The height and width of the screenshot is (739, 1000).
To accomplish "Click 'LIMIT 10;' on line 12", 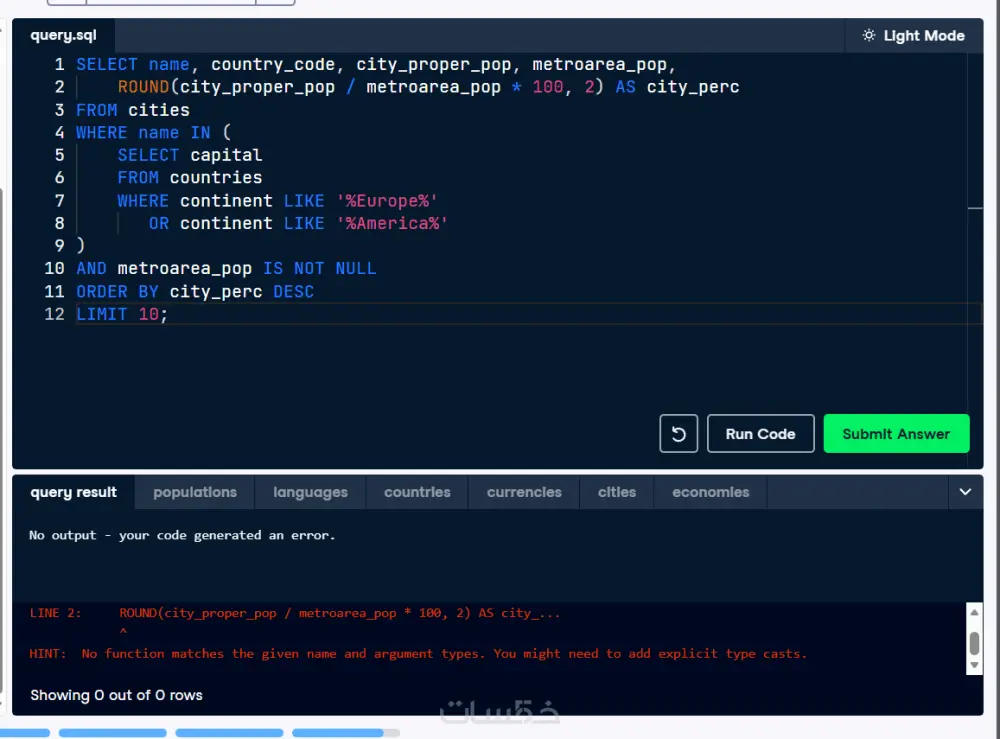I will pos(122,314).
